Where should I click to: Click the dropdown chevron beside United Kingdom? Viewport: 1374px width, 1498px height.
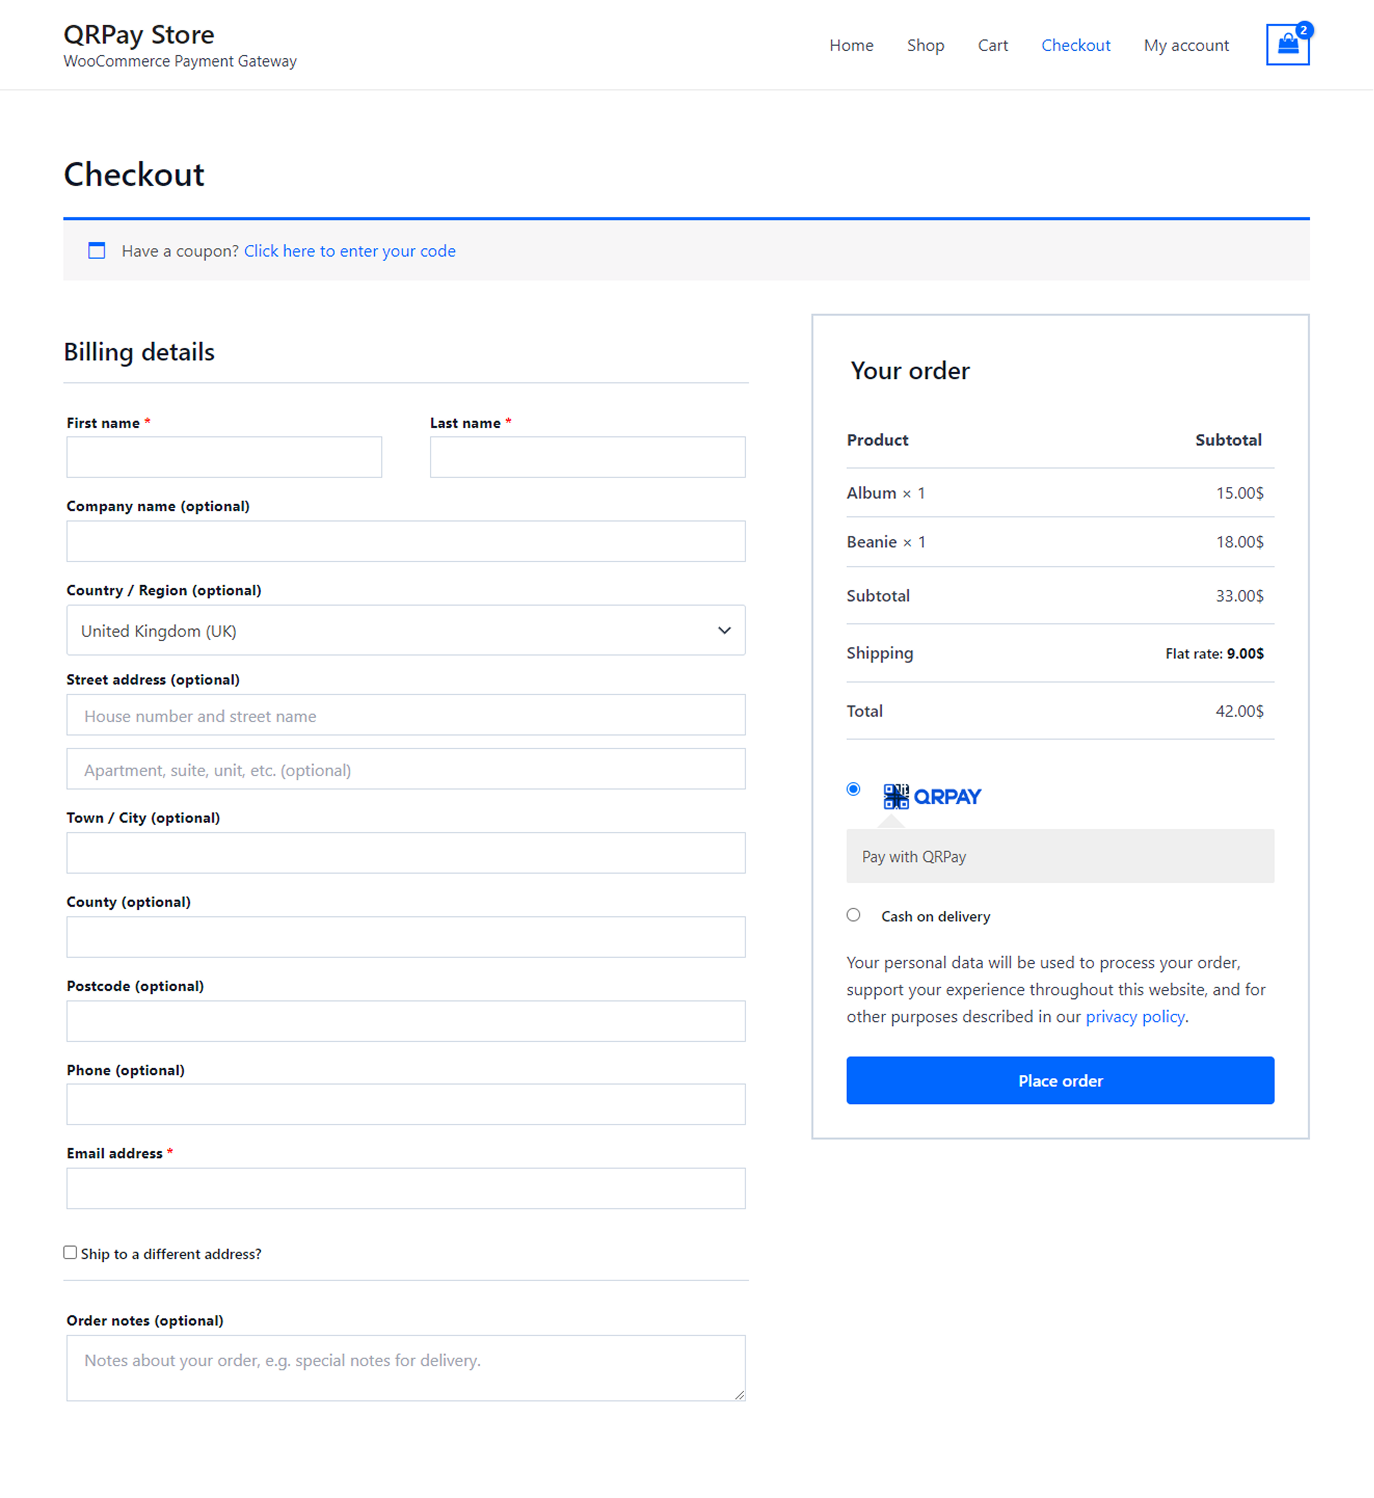click(x=724, y=631)
